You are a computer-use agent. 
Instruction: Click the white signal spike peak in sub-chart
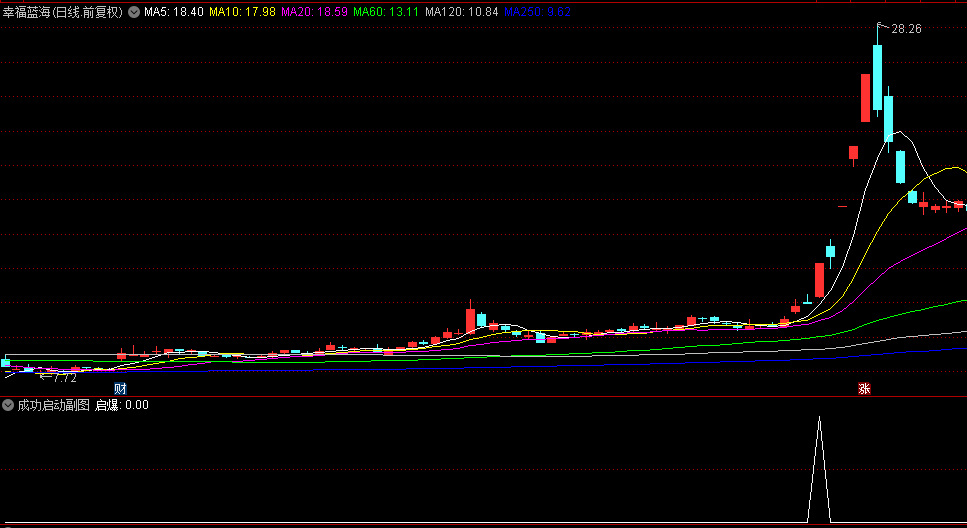coord(819,418)
